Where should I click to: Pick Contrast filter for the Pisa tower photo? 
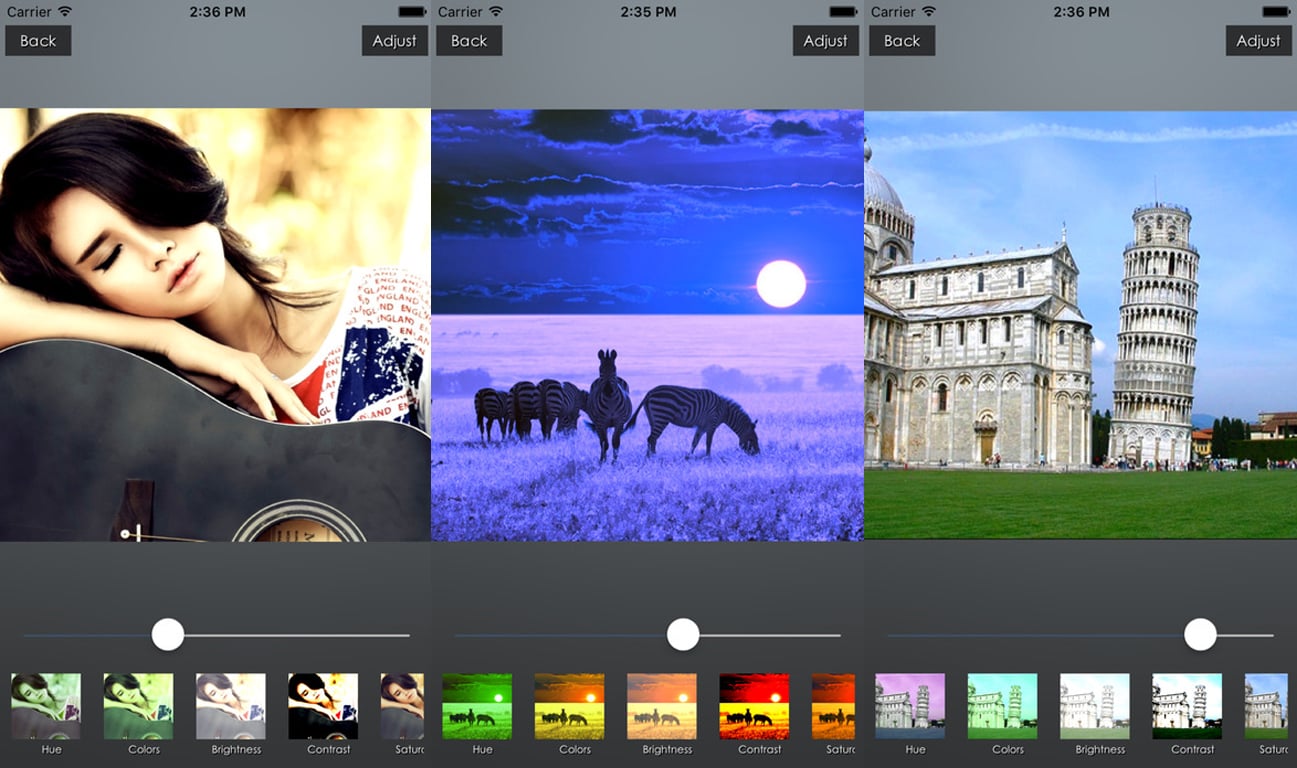[x=1187, y=706]
